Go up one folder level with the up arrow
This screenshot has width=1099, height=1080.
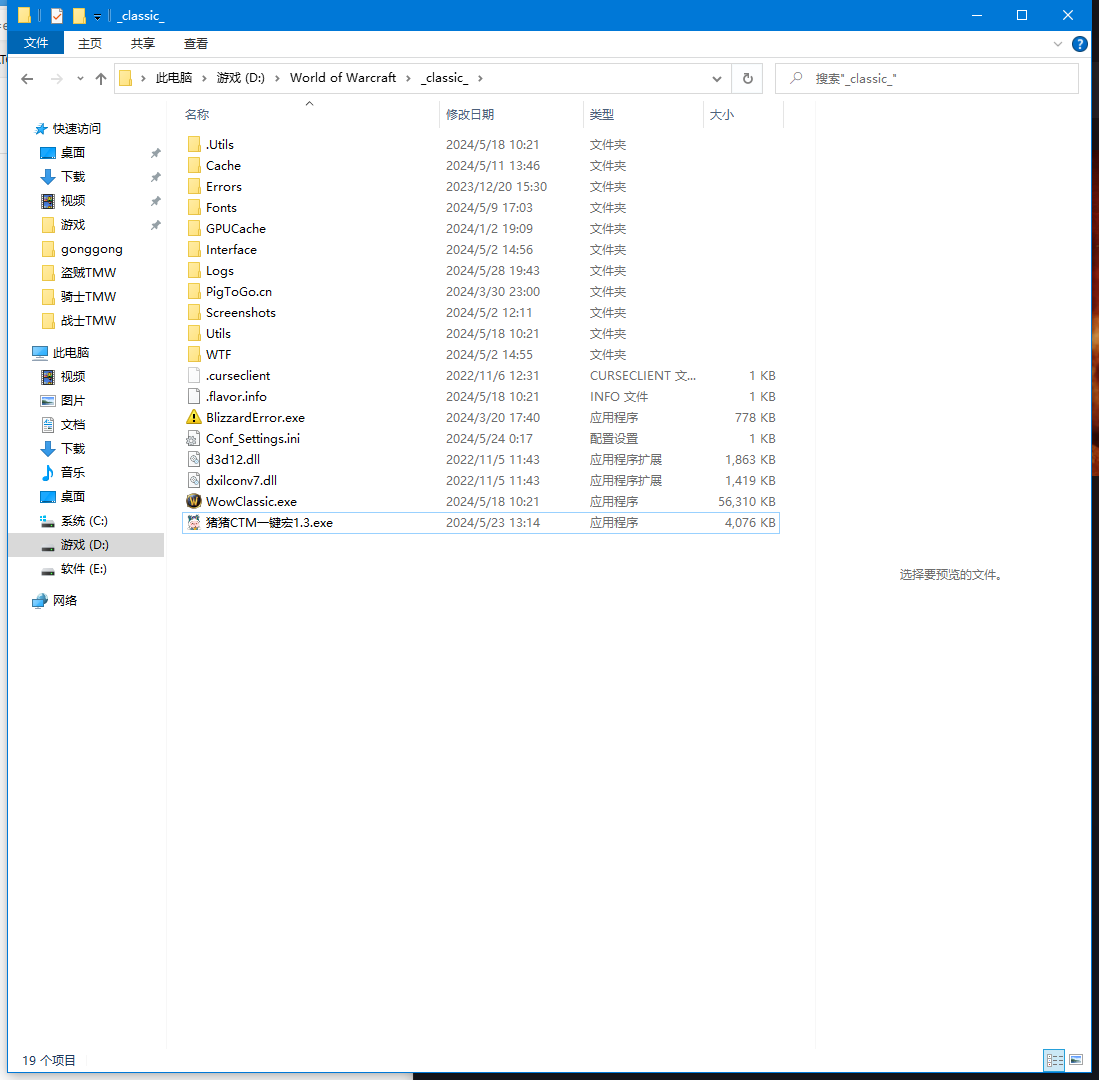[100, 78]
